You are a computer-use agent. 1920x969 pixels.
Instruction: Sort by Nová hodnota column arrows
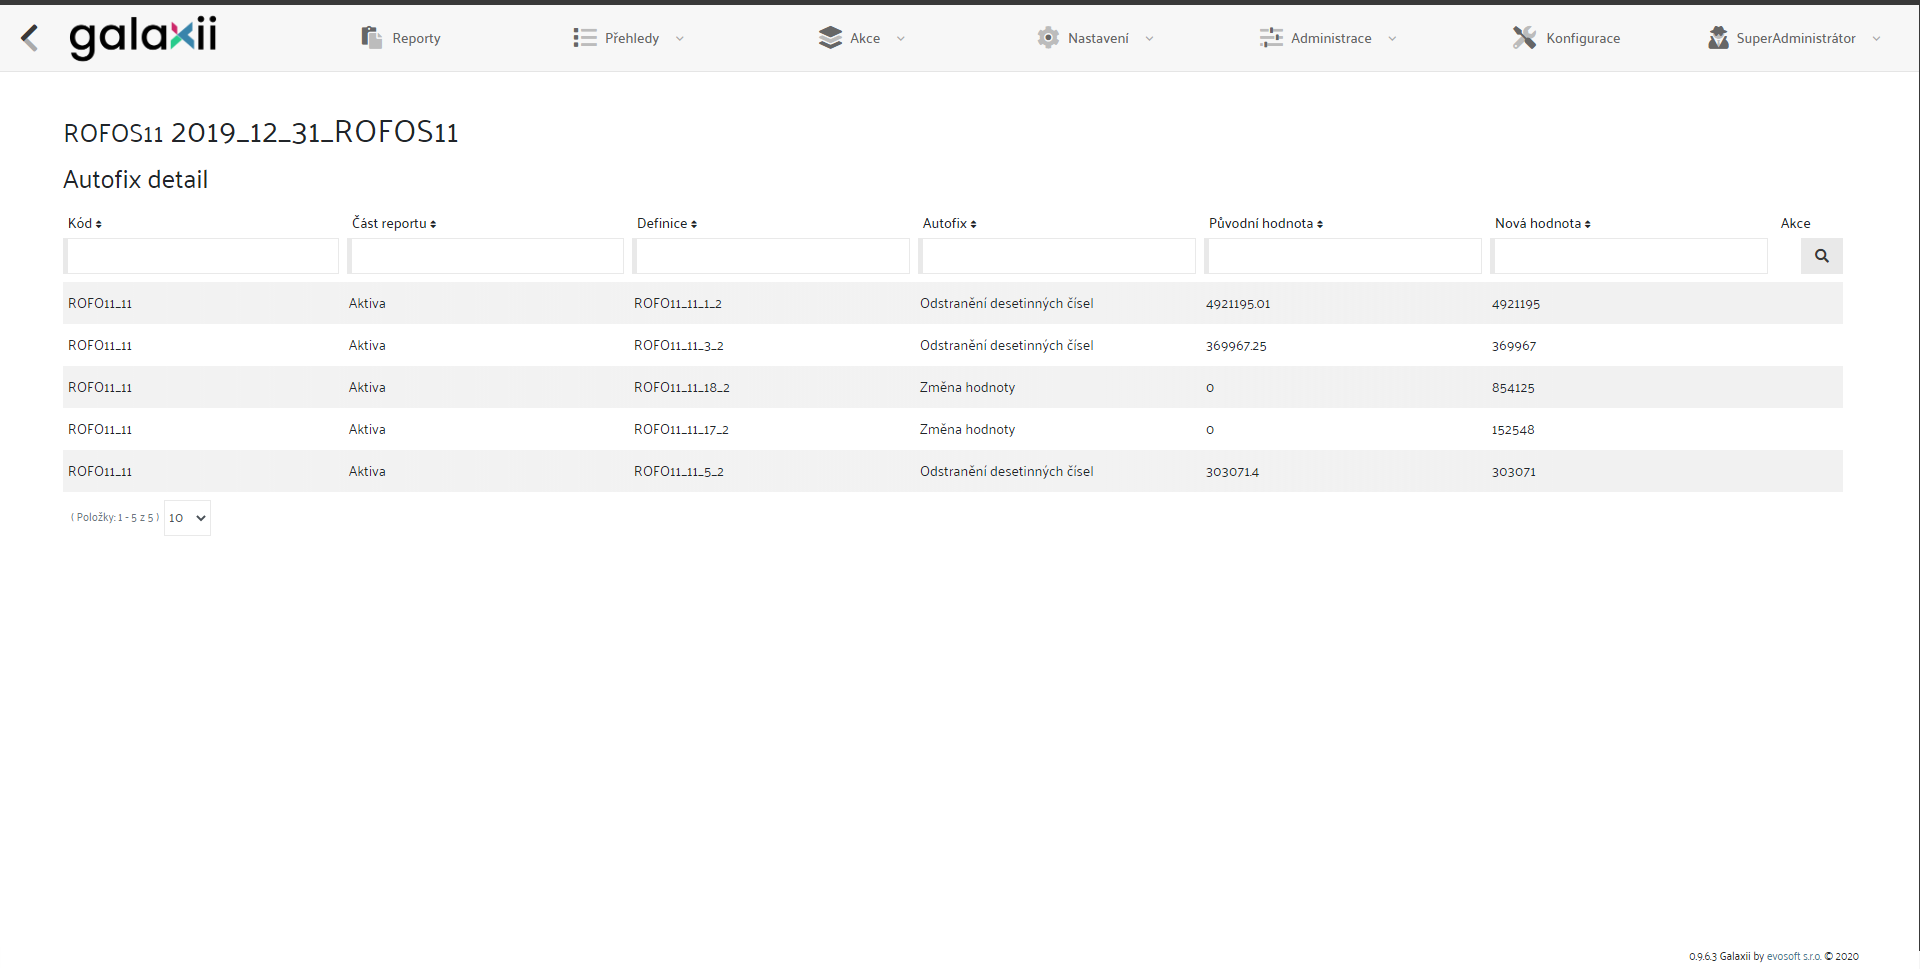pyautogui.click(x=1588, y=224)
